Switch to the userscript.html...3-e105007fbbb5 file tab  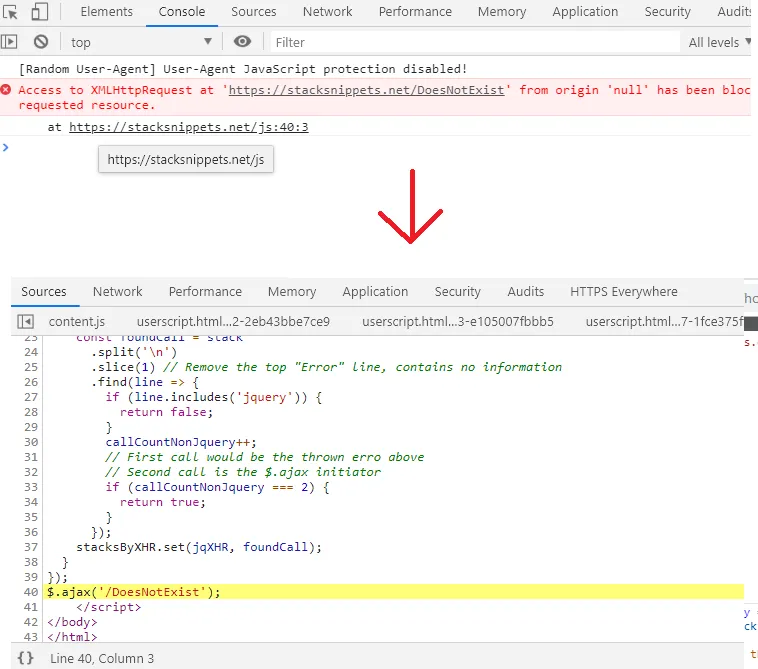(x=458, y=321)
